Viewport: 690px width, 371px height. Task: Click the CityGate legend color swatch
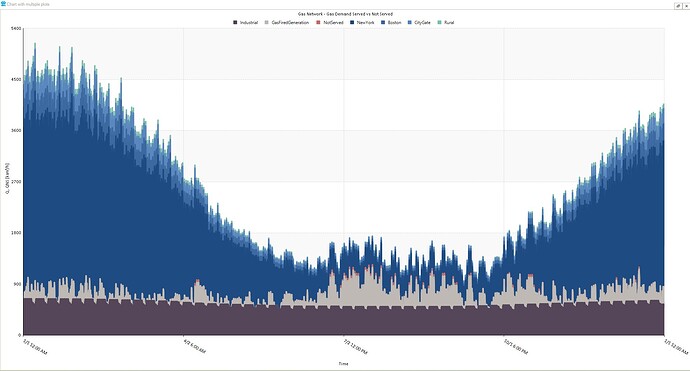[410, 22]
